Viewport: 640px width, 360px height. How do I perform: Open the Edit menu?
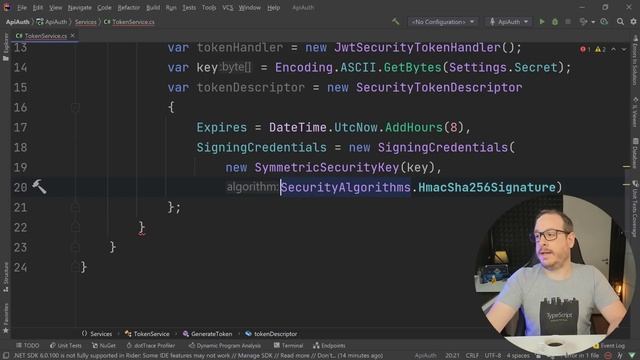click(38, 7)
